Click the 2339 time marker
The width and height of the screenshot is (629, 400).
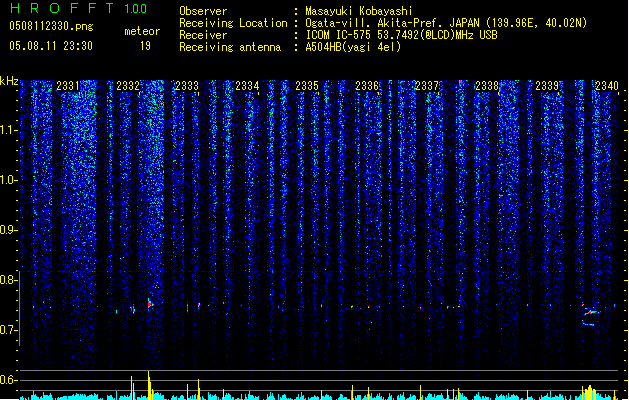tap(547, 86)
